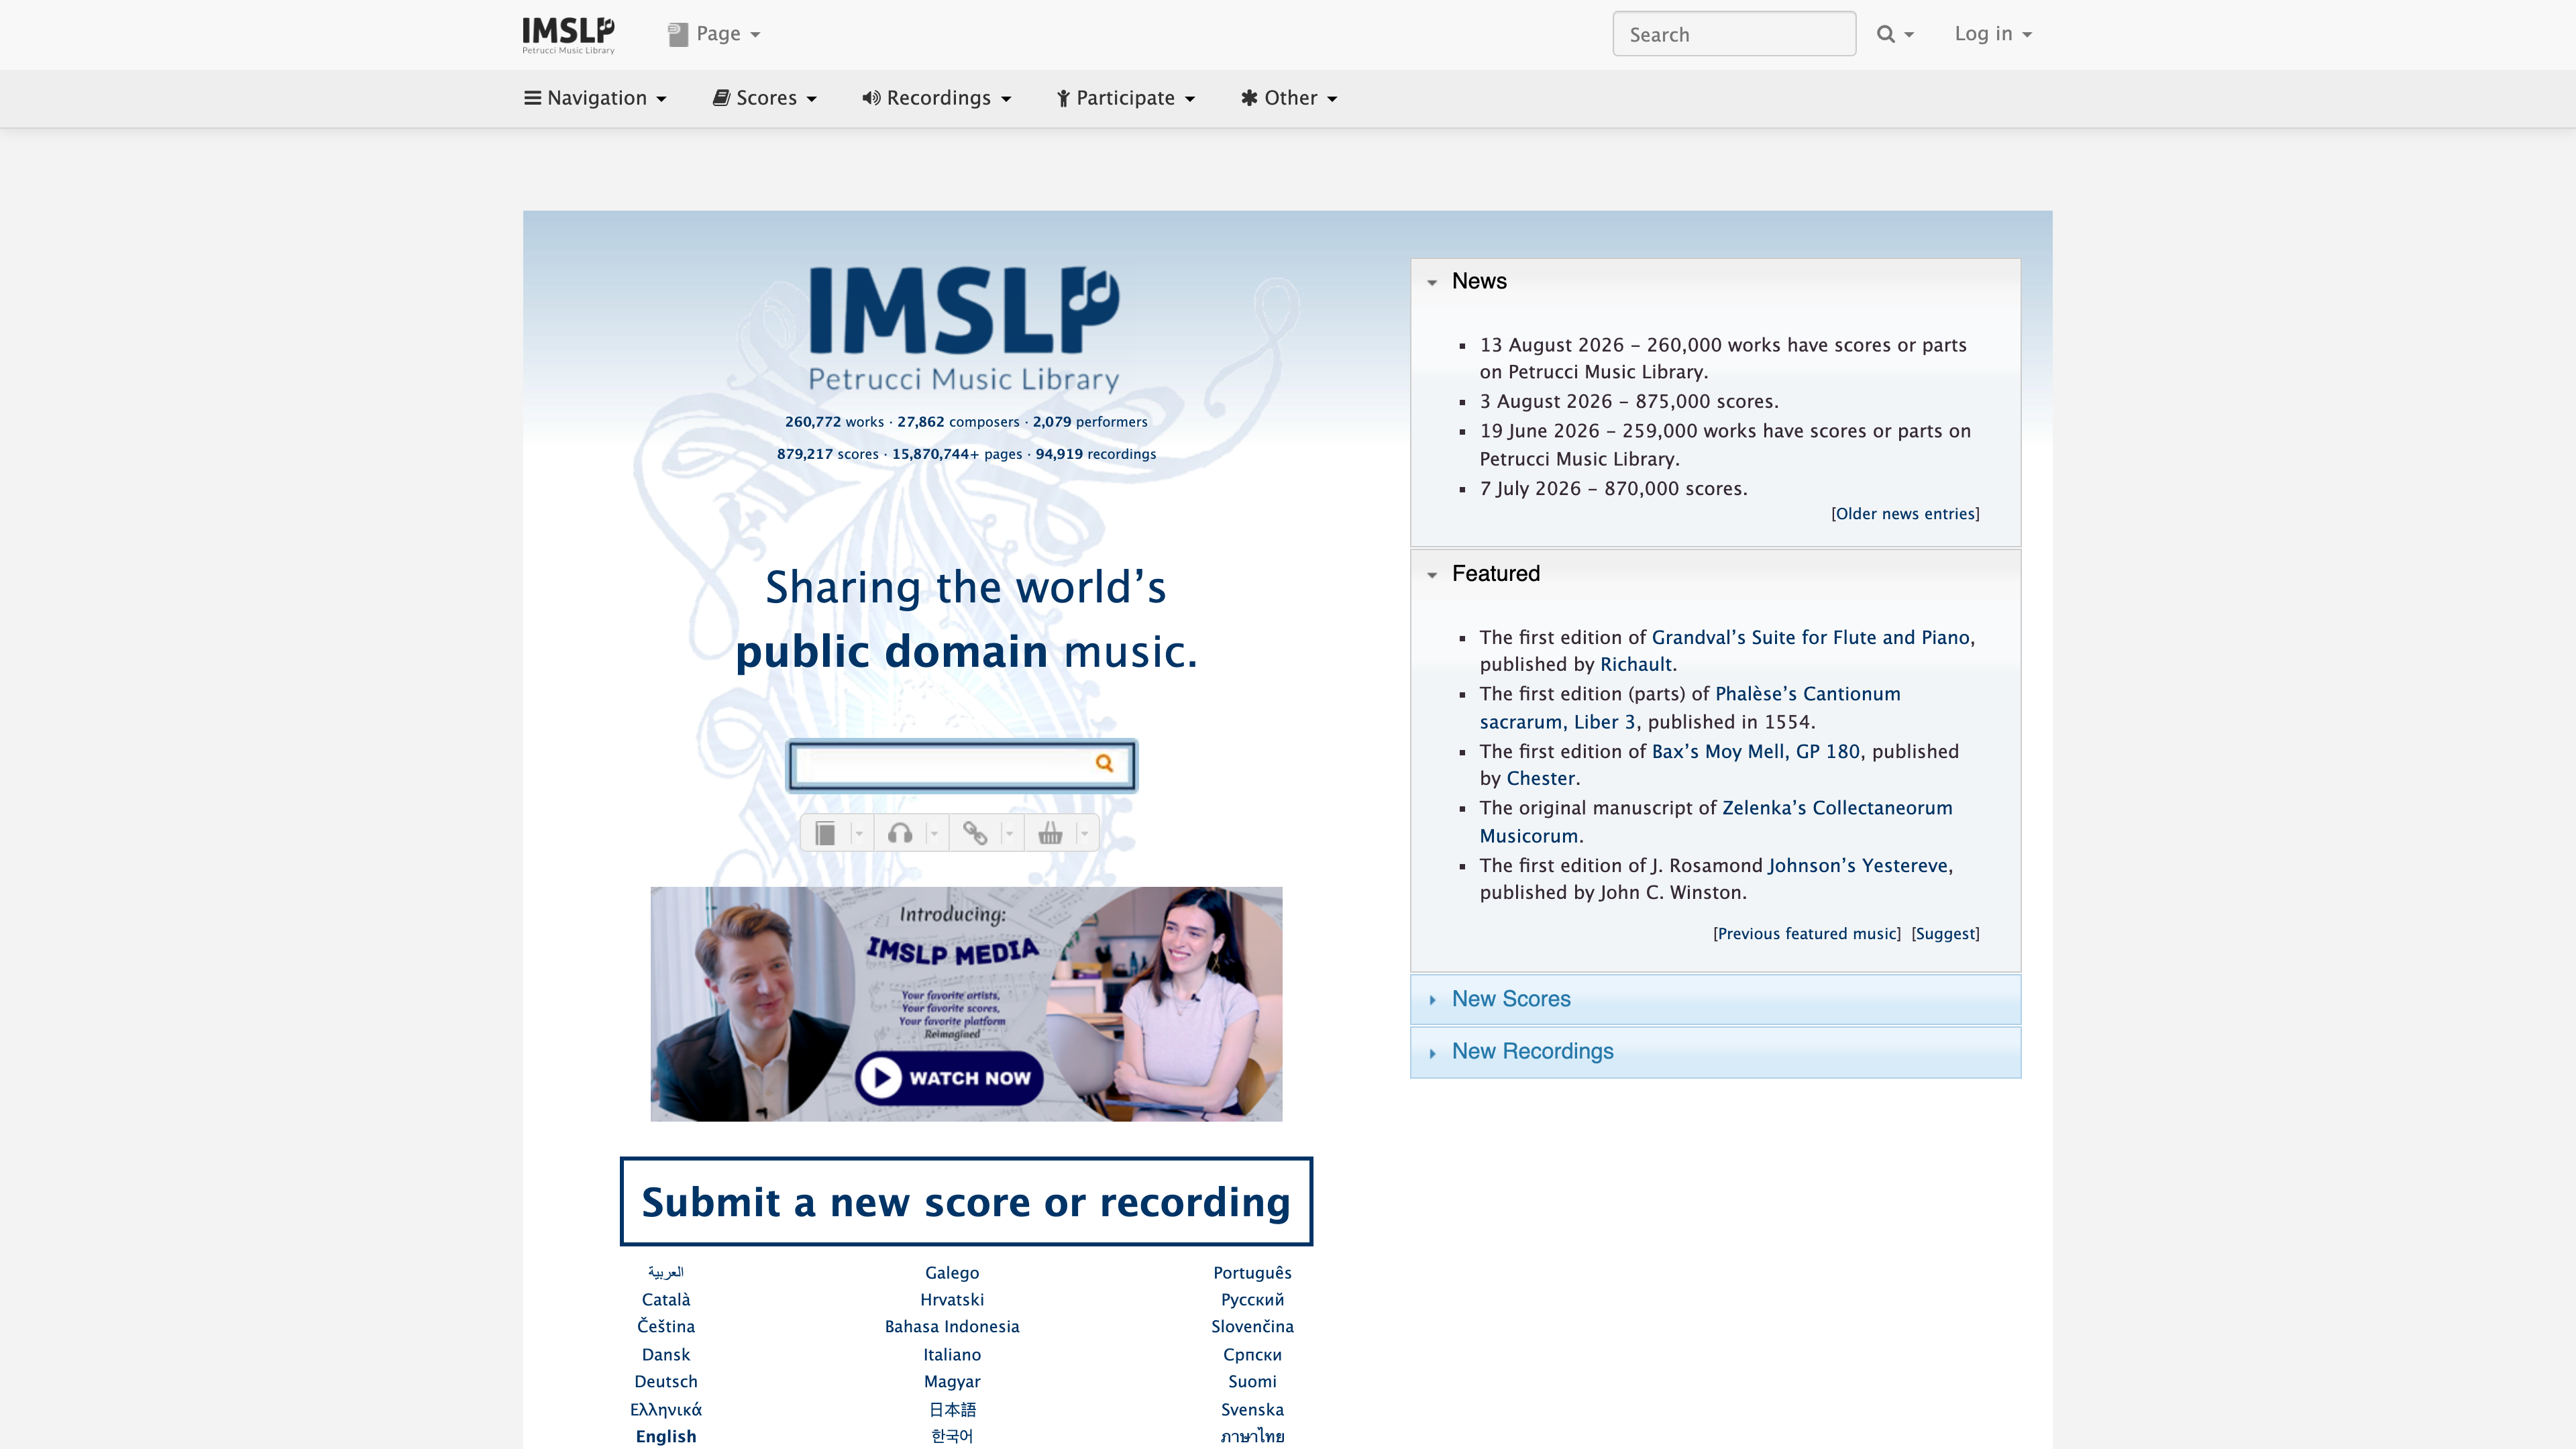
Task: Switch language to Català
Action: (x=666, y=1300)
